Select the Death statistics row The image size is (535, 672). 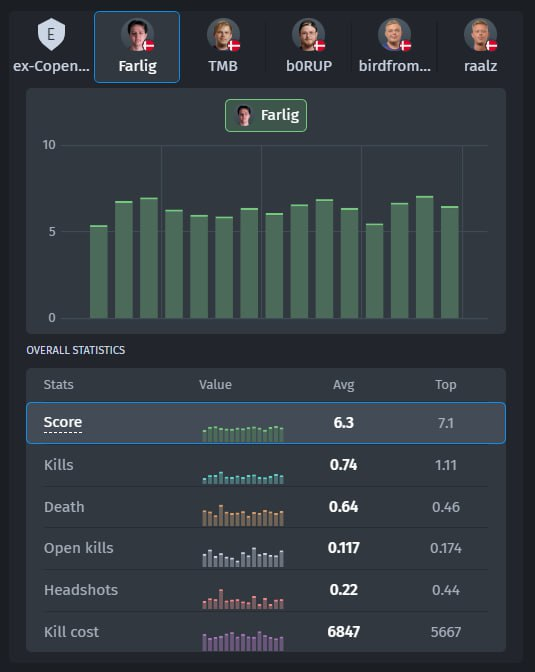(266, 507)
